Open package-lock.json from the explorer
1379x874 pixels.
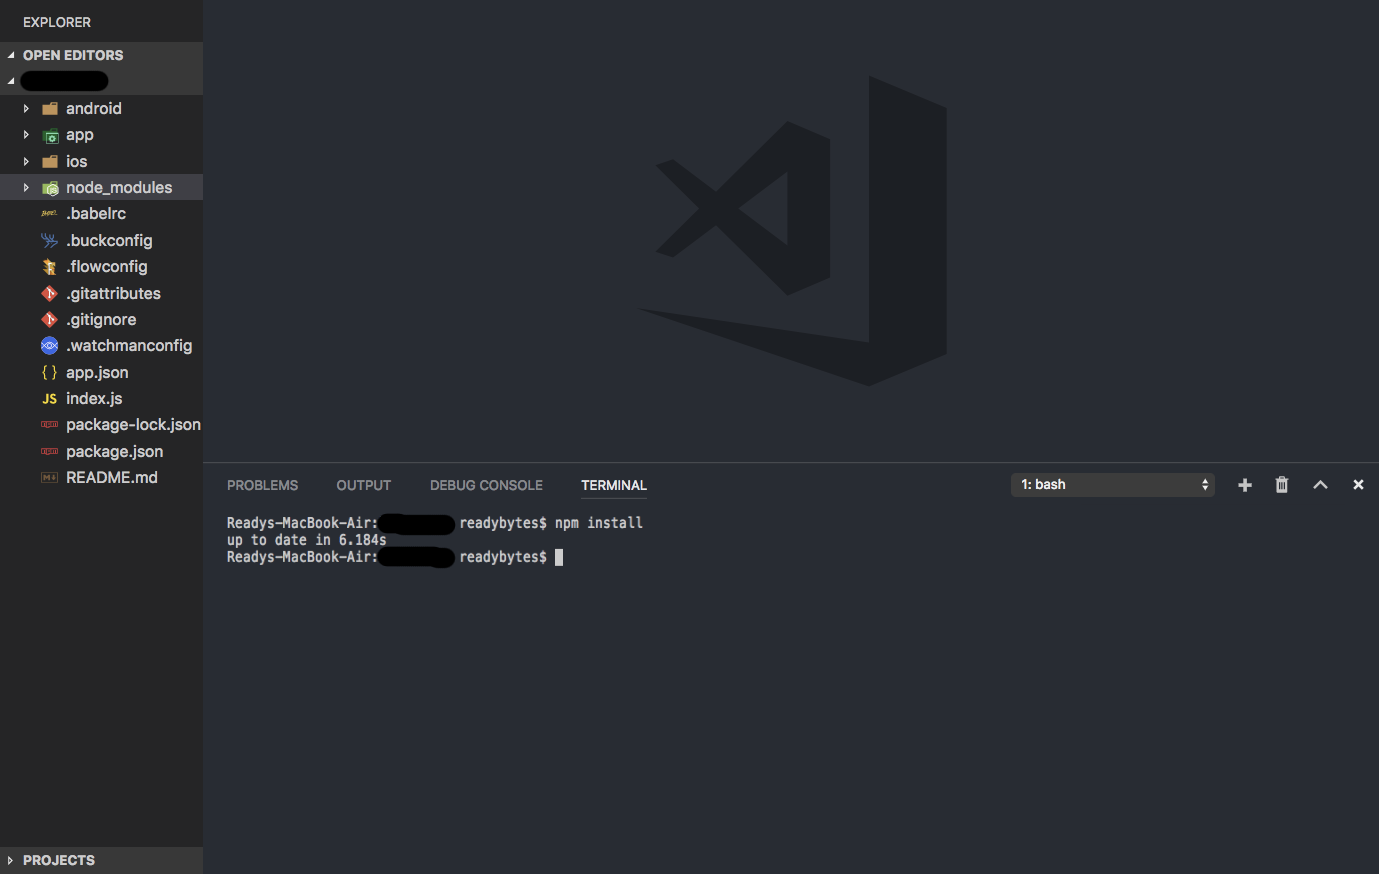[x=133, y=424]
